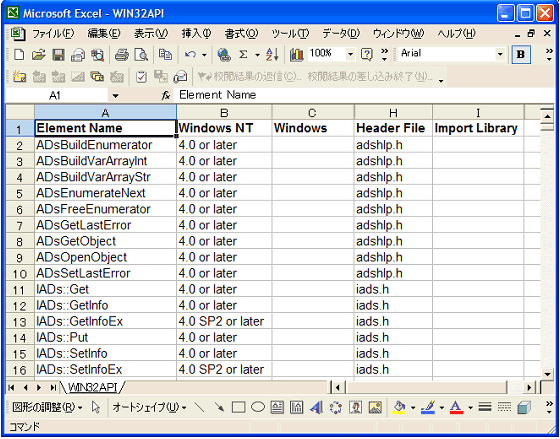Click horizontal scrollbar right arrow
The width and height of the screenshot is (560, 439).
[x=530, y=388]
